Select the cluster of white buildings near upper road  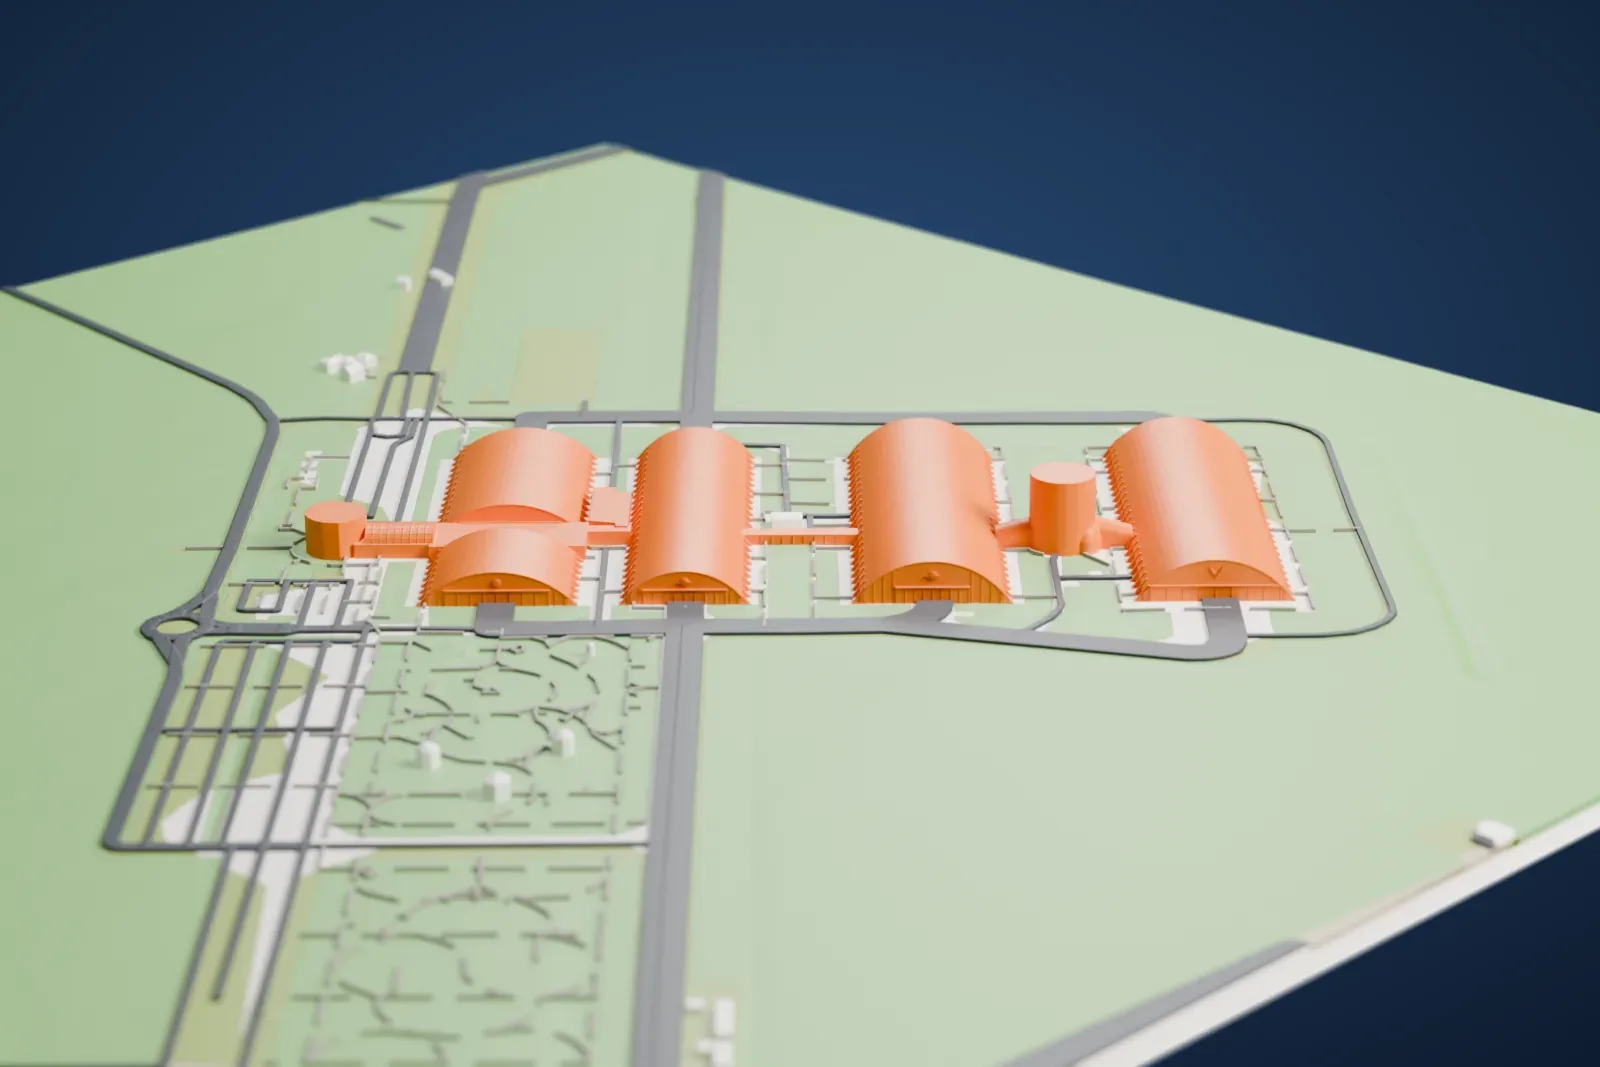coord(348,365)
